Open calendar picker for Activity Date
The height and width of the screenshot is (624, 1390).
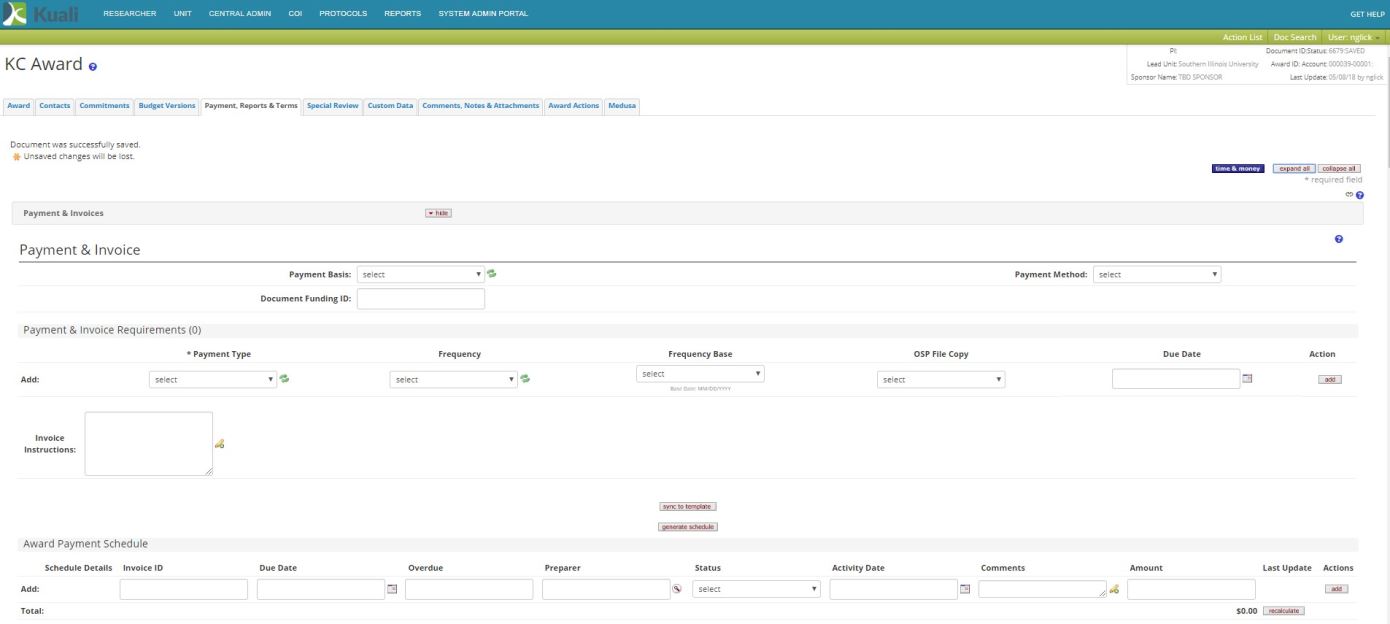tap(965, 589)
